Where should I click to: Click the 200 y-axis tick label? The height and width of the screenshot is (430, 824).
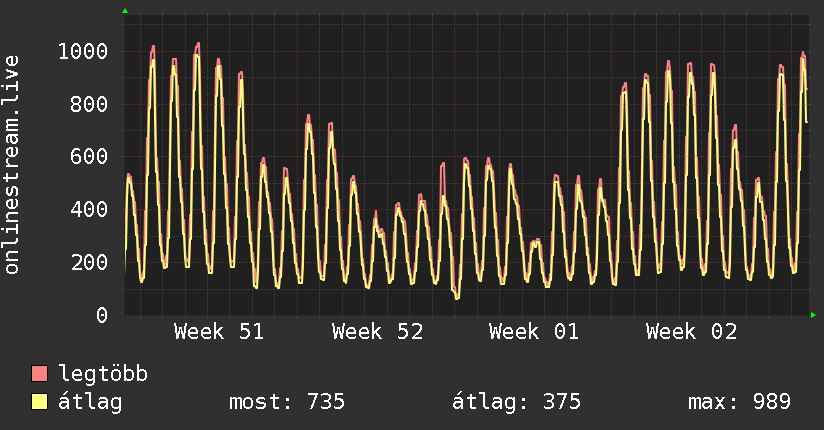tap(89, 262)
